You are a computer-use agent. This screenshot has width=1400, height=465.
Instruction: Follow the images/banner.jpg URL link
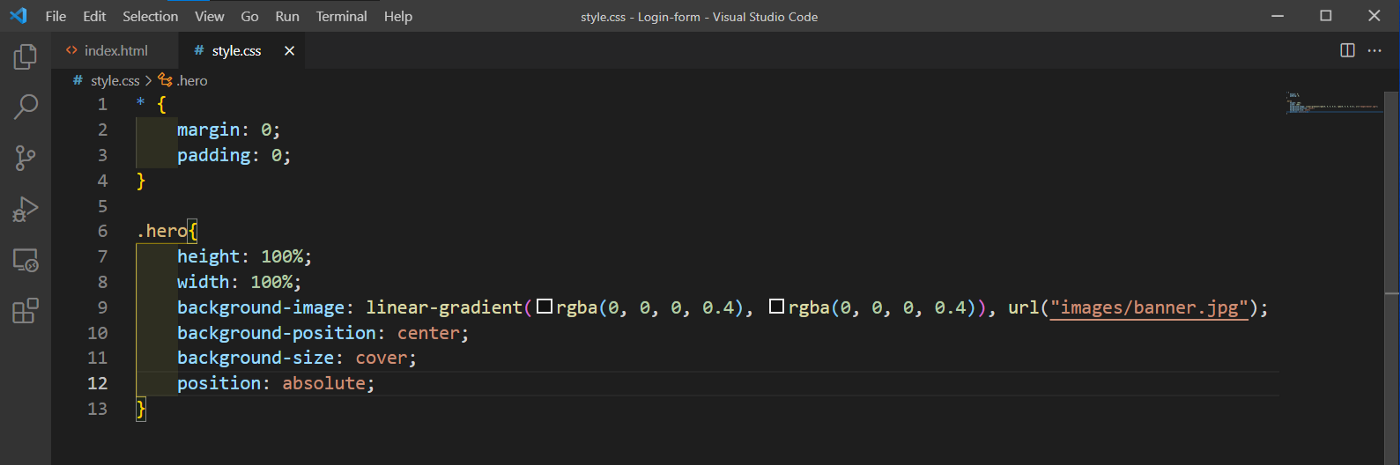(1149, 308)
